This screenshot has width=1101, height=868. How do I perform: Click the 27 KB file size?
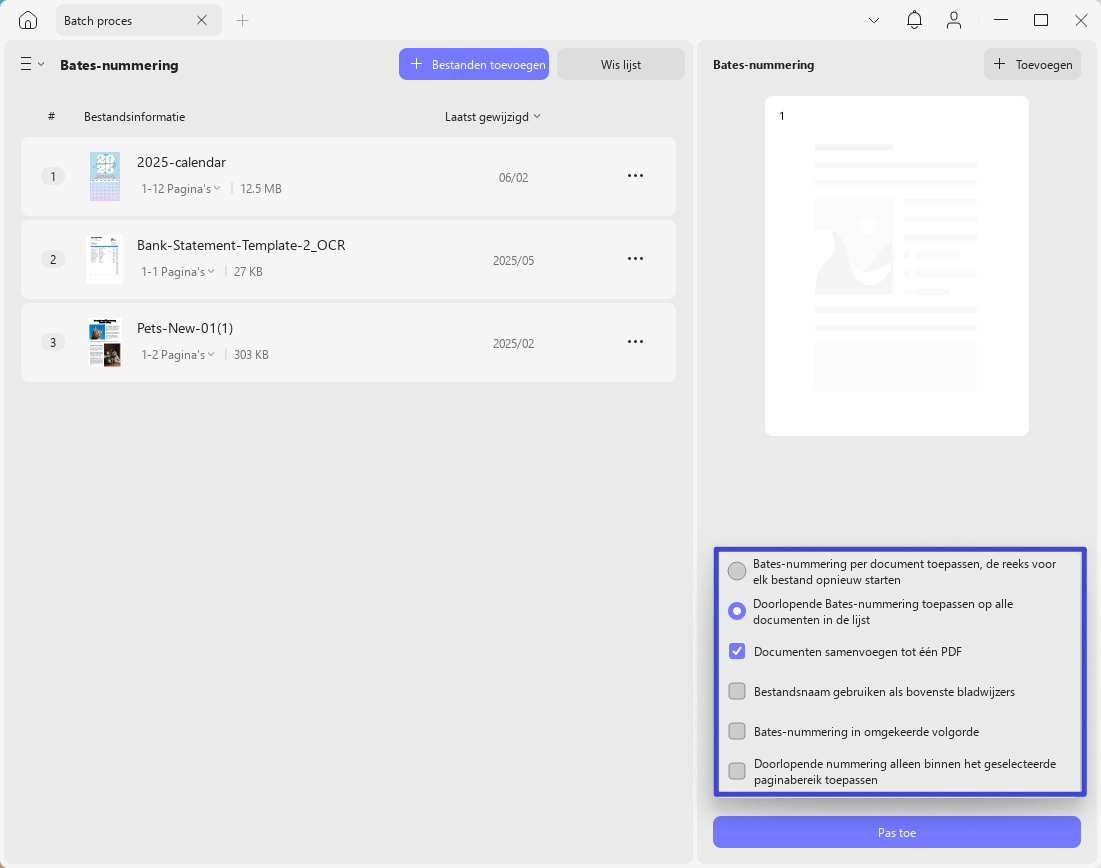248,271
